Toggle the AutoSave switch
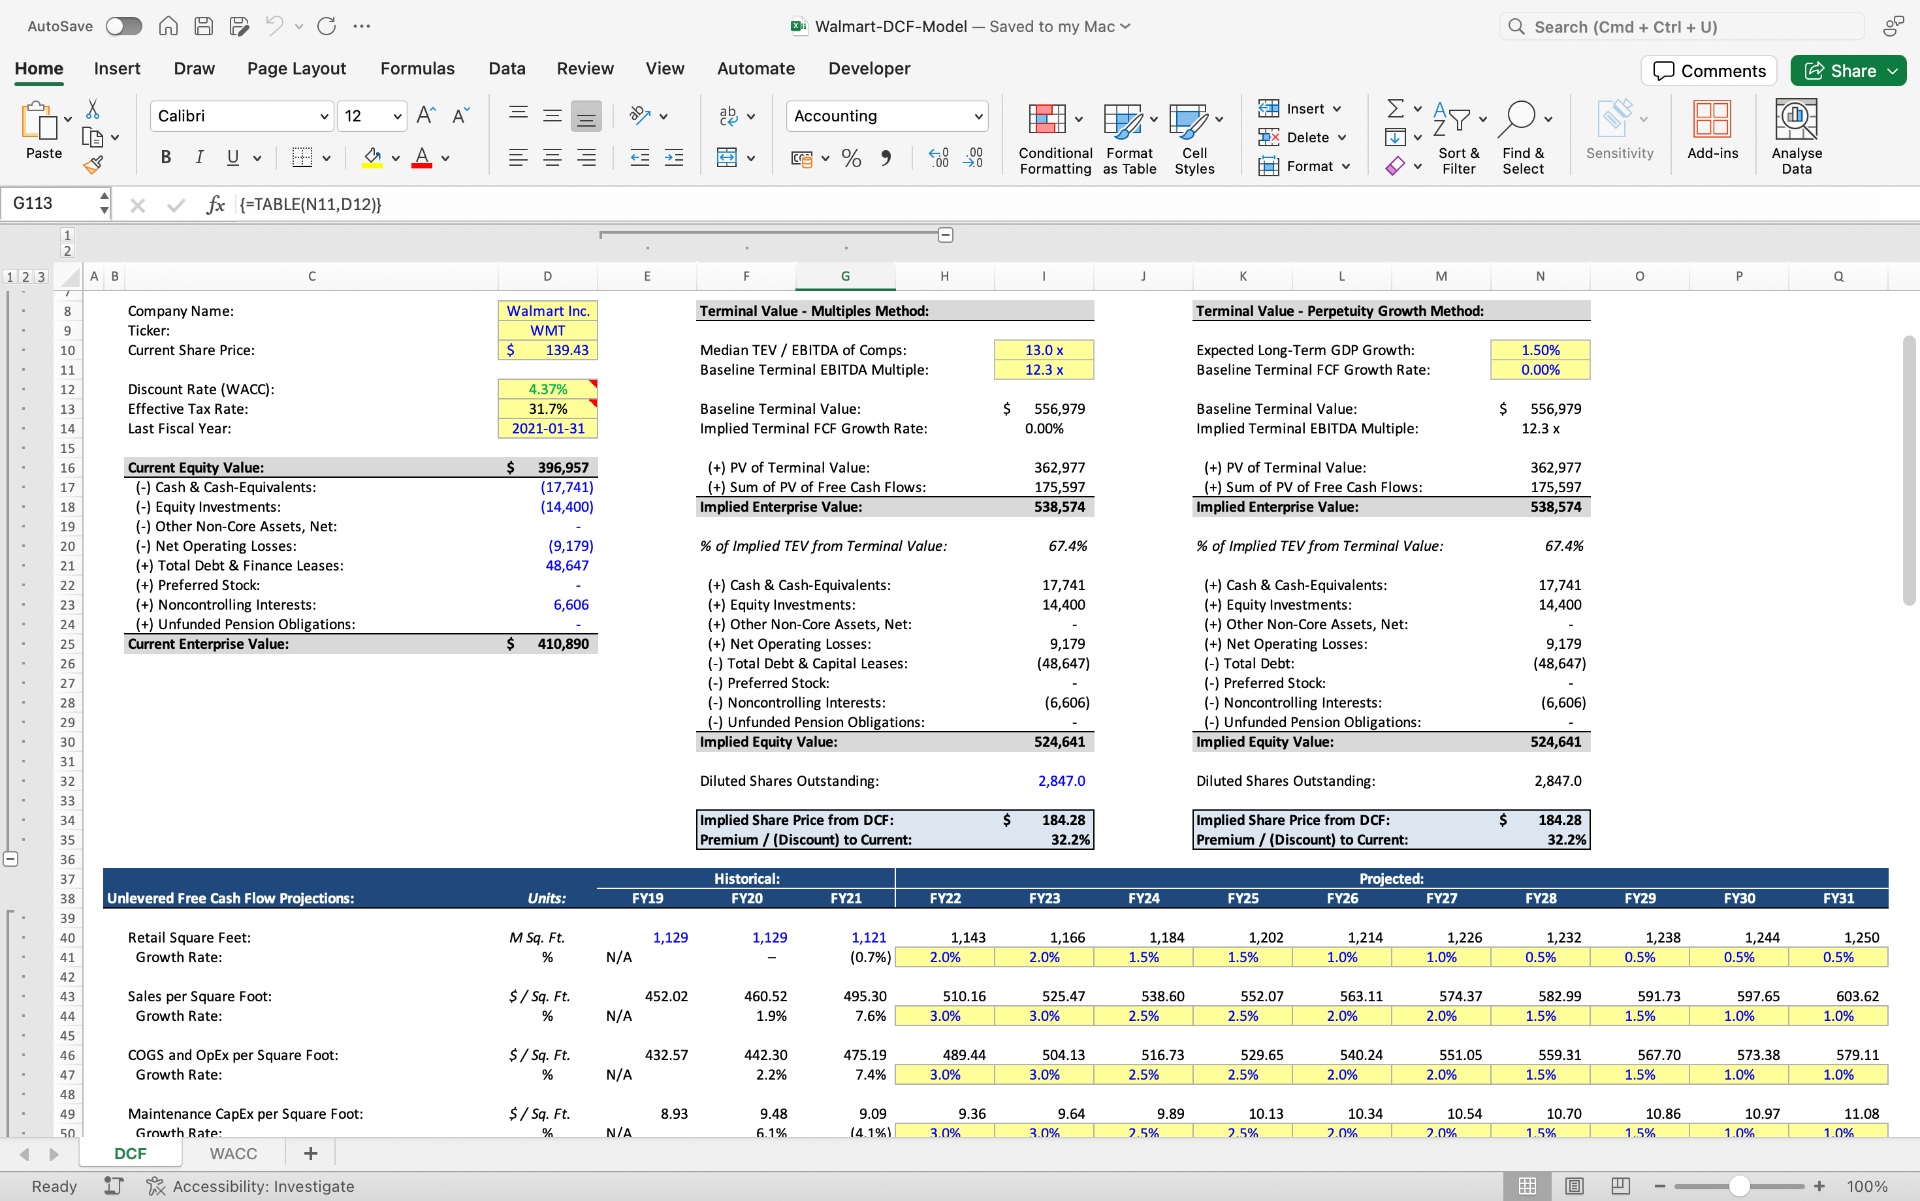 pyautogui.click(x=124, y=26)
